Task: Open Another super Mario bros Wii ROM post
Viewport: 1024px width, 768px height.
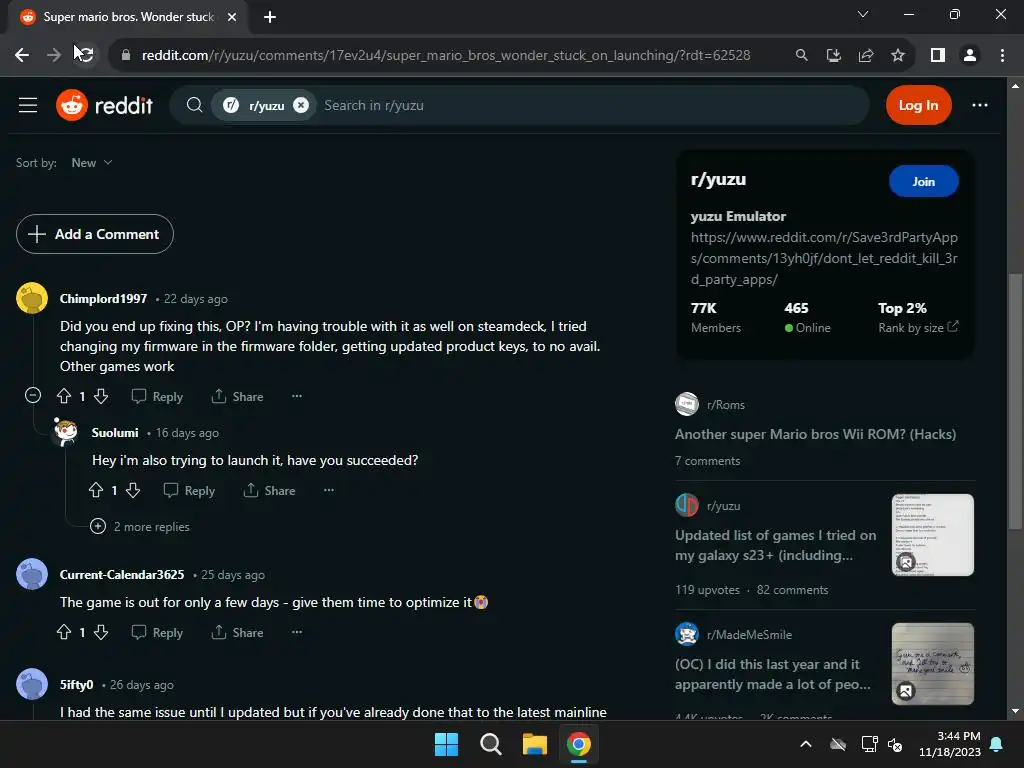Action: 815,434
